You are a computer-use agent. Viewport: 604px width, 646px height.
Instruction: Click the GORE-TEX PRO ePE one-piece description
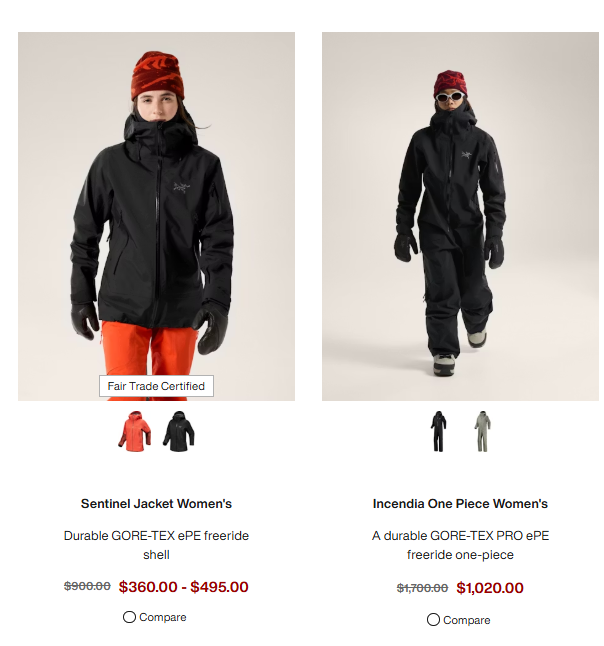[460, 545]
